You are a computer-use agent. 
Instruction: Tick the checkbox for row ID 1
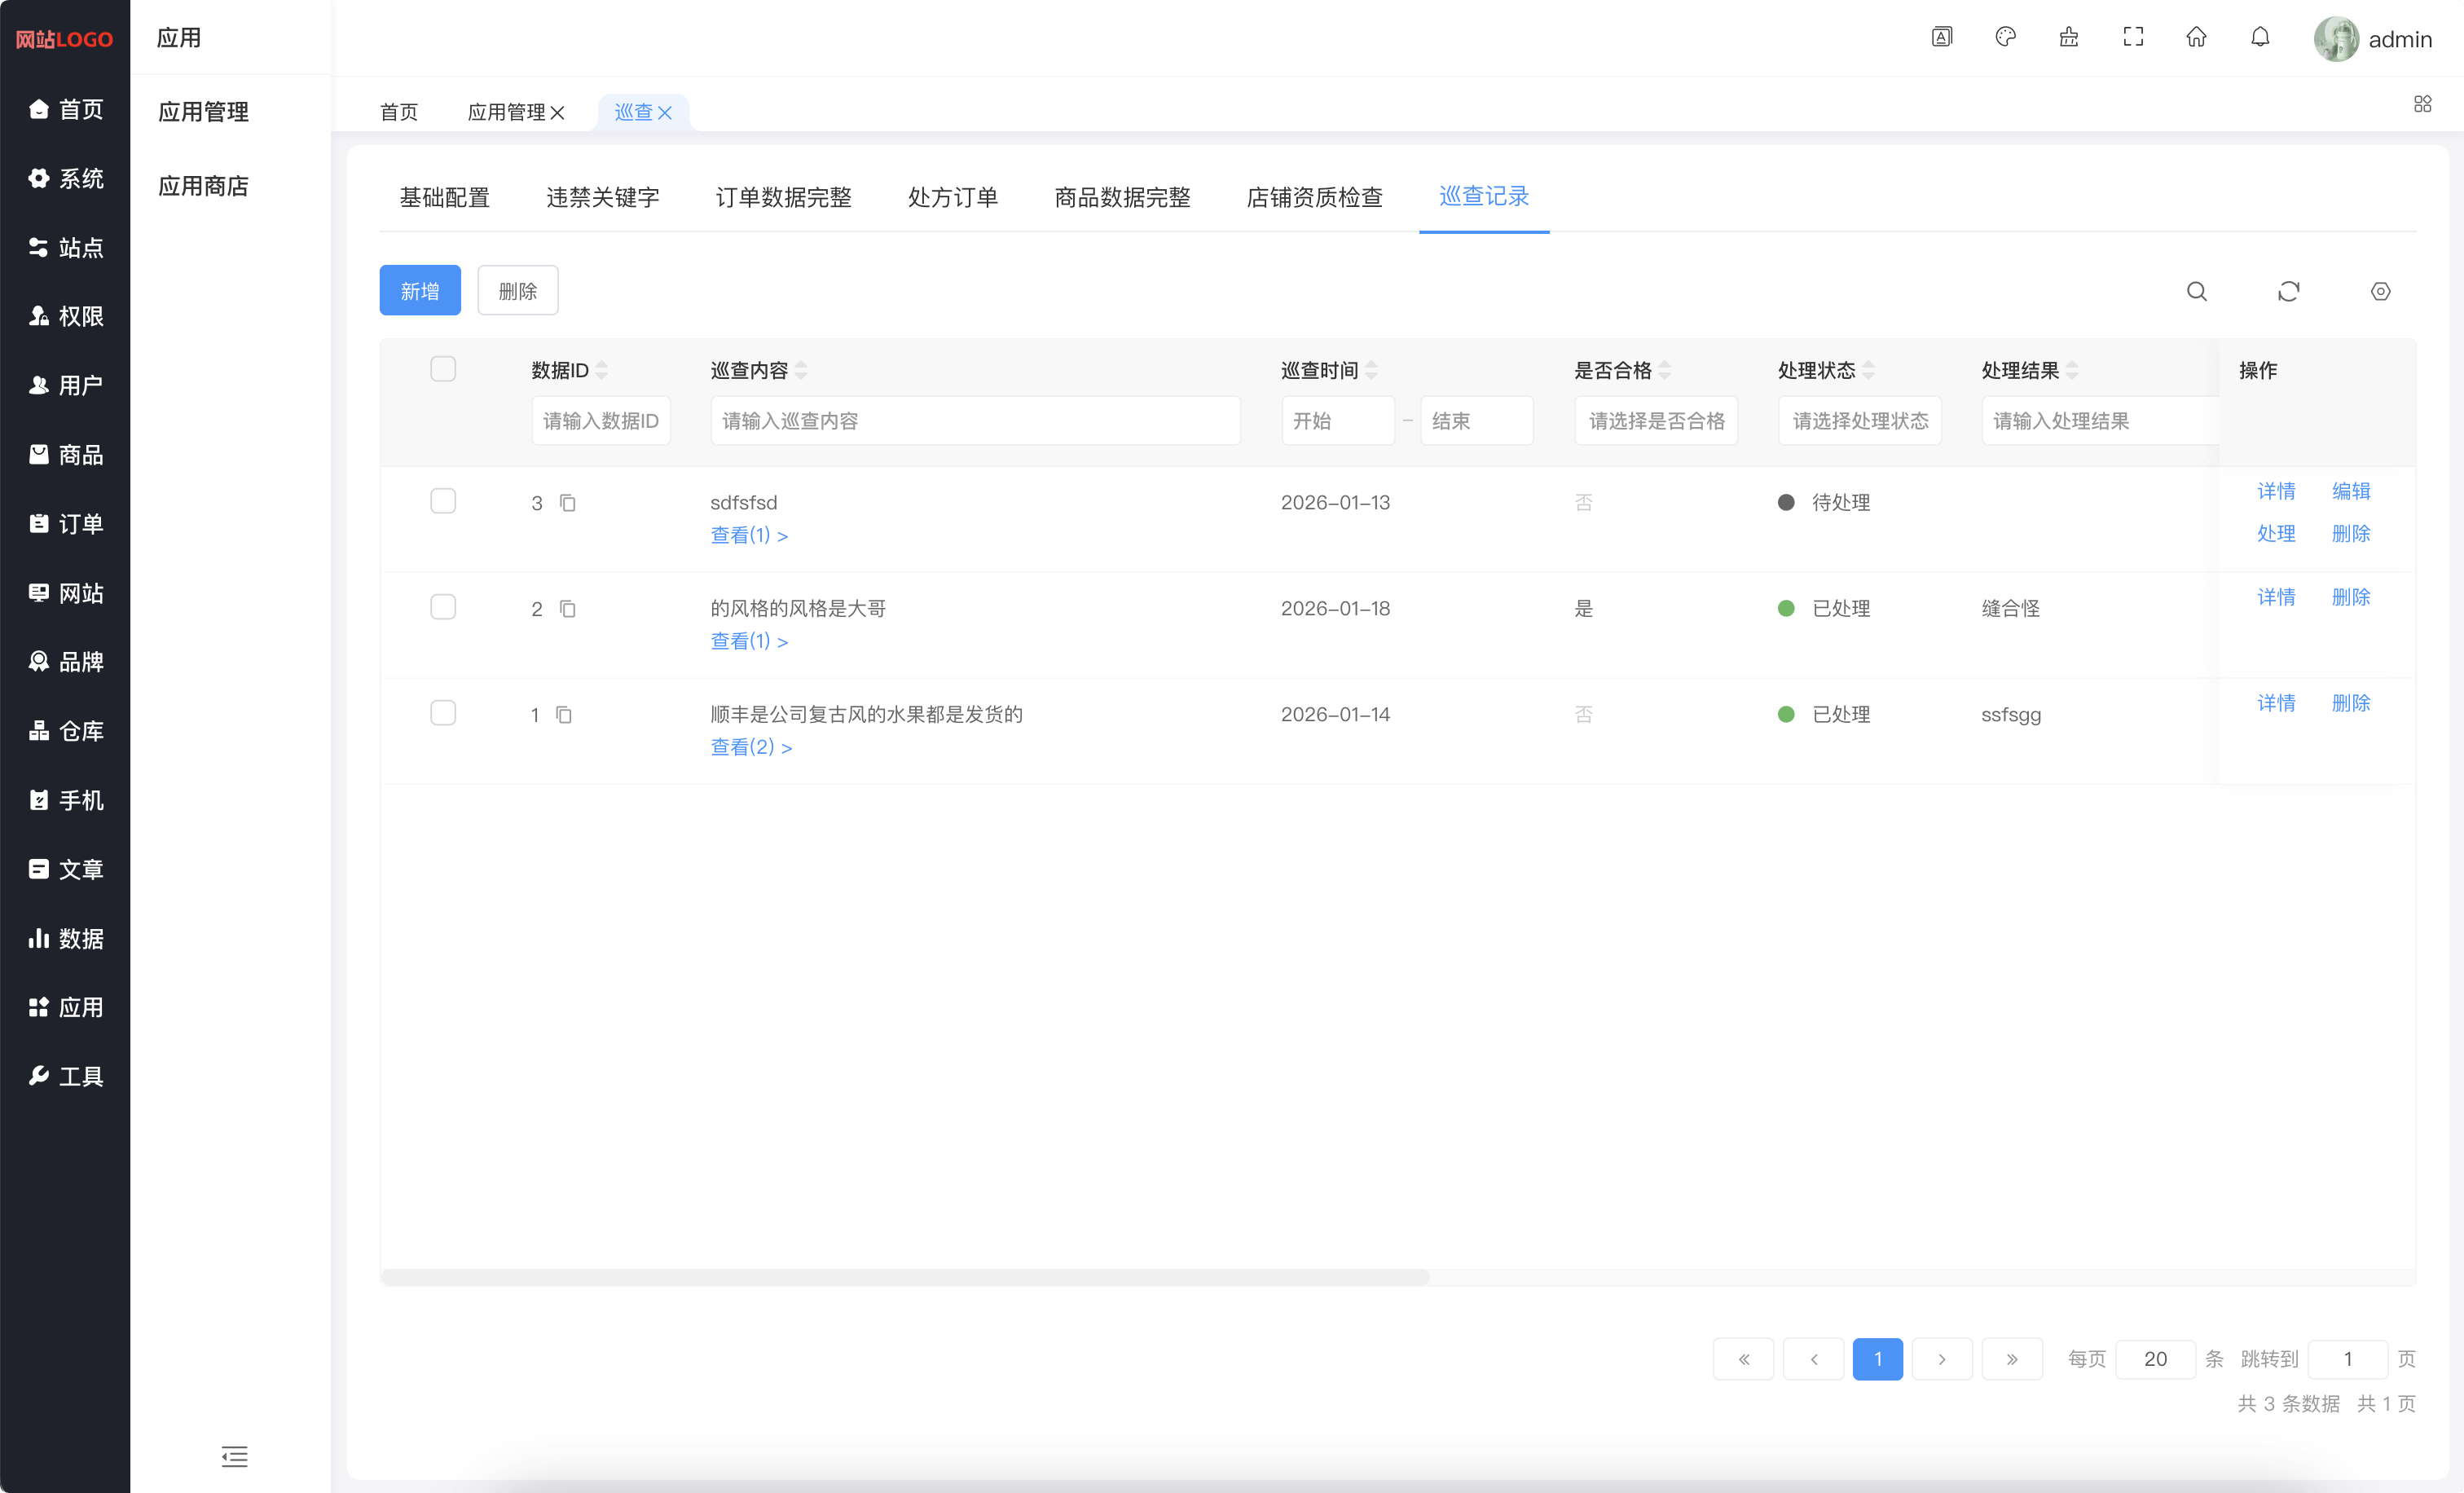coord(443,713)
